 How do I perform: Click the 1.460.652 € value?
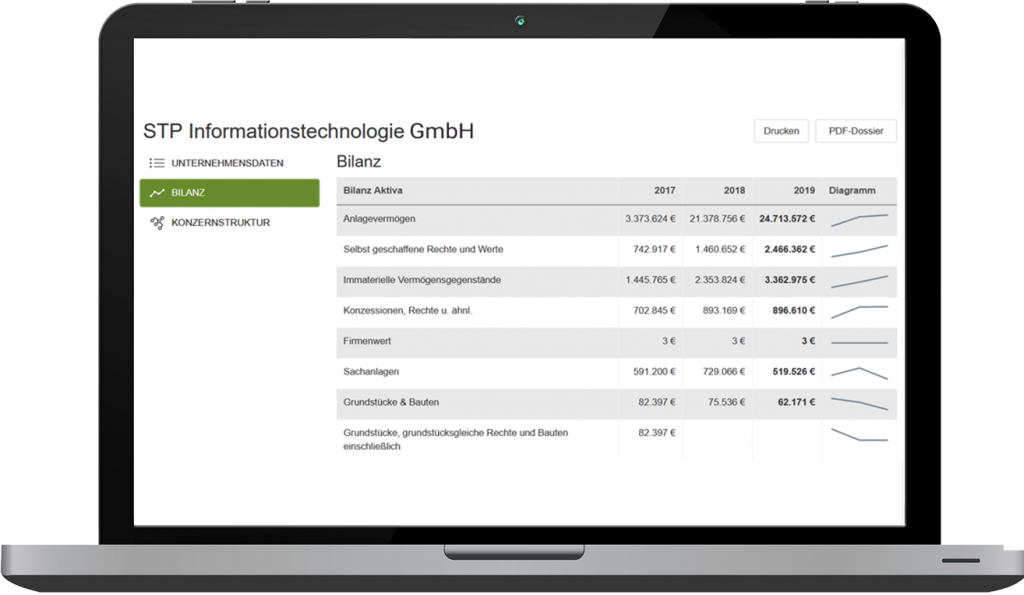720,249
